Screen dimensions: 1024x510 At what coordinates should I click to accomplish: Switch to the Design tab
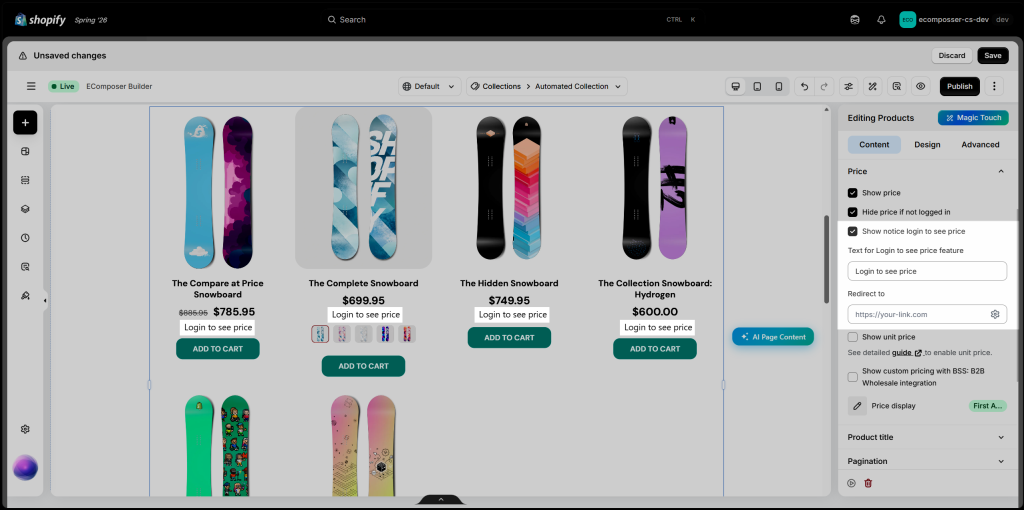pos(927,144)
